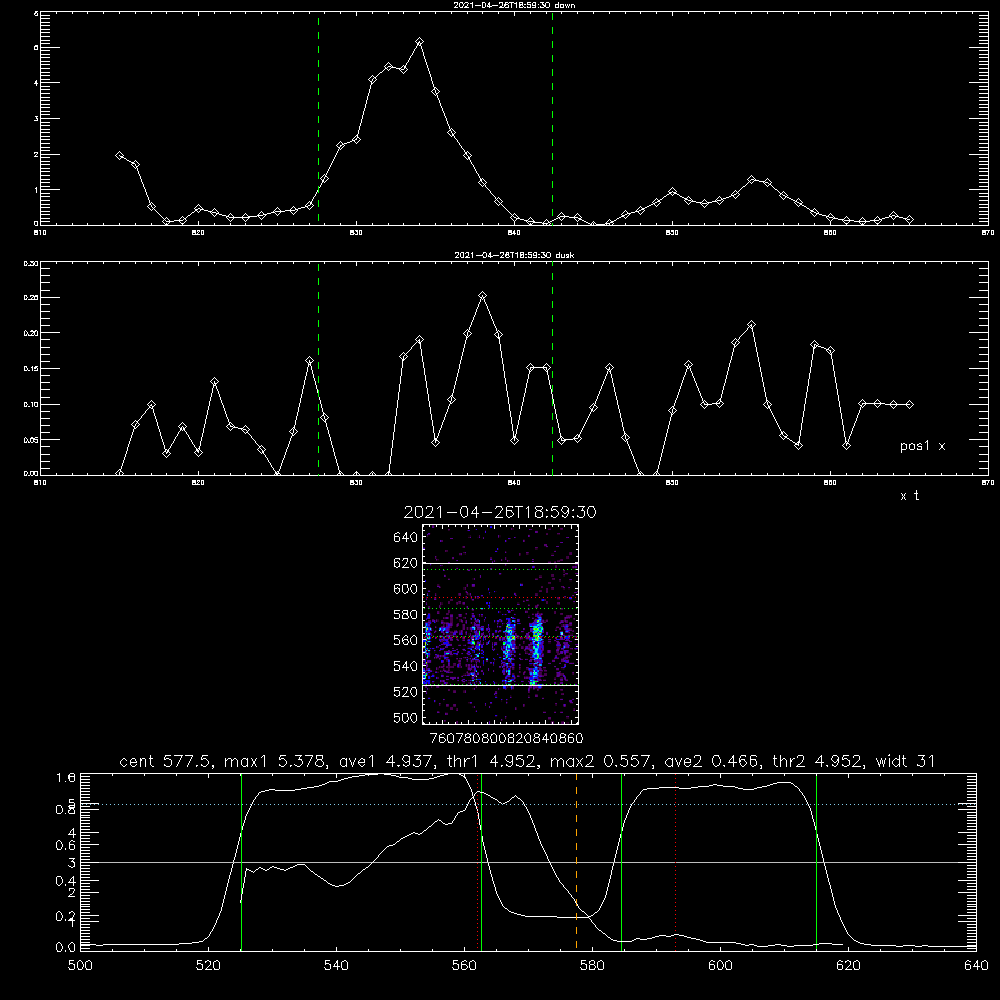1000x1000 pixels.
Task: Click the orange dashed center line at 577.5
Action: [577, 861]
